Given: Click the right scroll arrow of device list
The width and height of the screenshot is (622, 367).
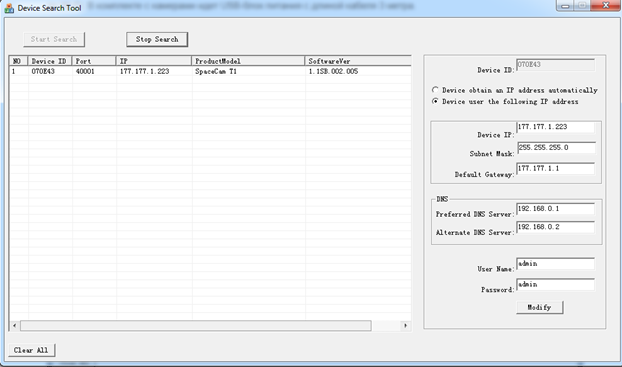Looking at the screenshot, I should coord(405,326).
